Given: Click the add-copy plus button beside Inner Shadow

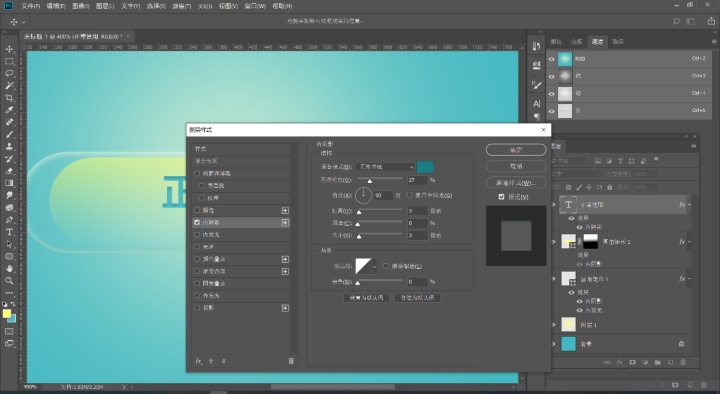Looking at the screenshot, I should [x=285, y=222].
